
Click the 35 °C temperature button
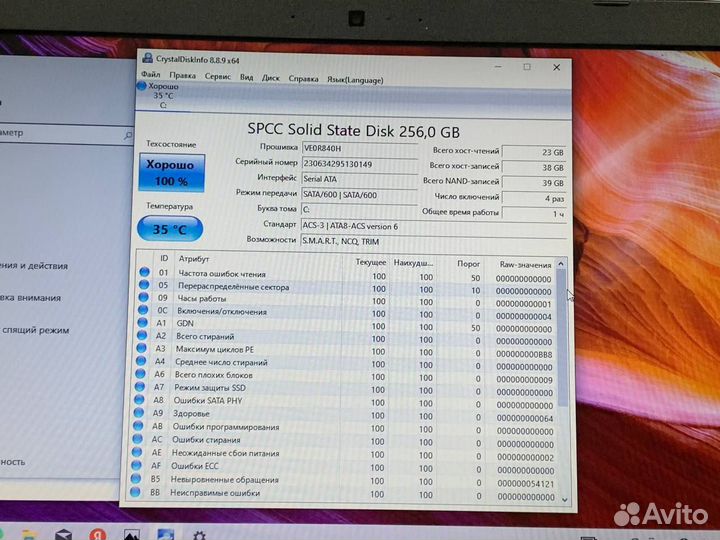170,229
